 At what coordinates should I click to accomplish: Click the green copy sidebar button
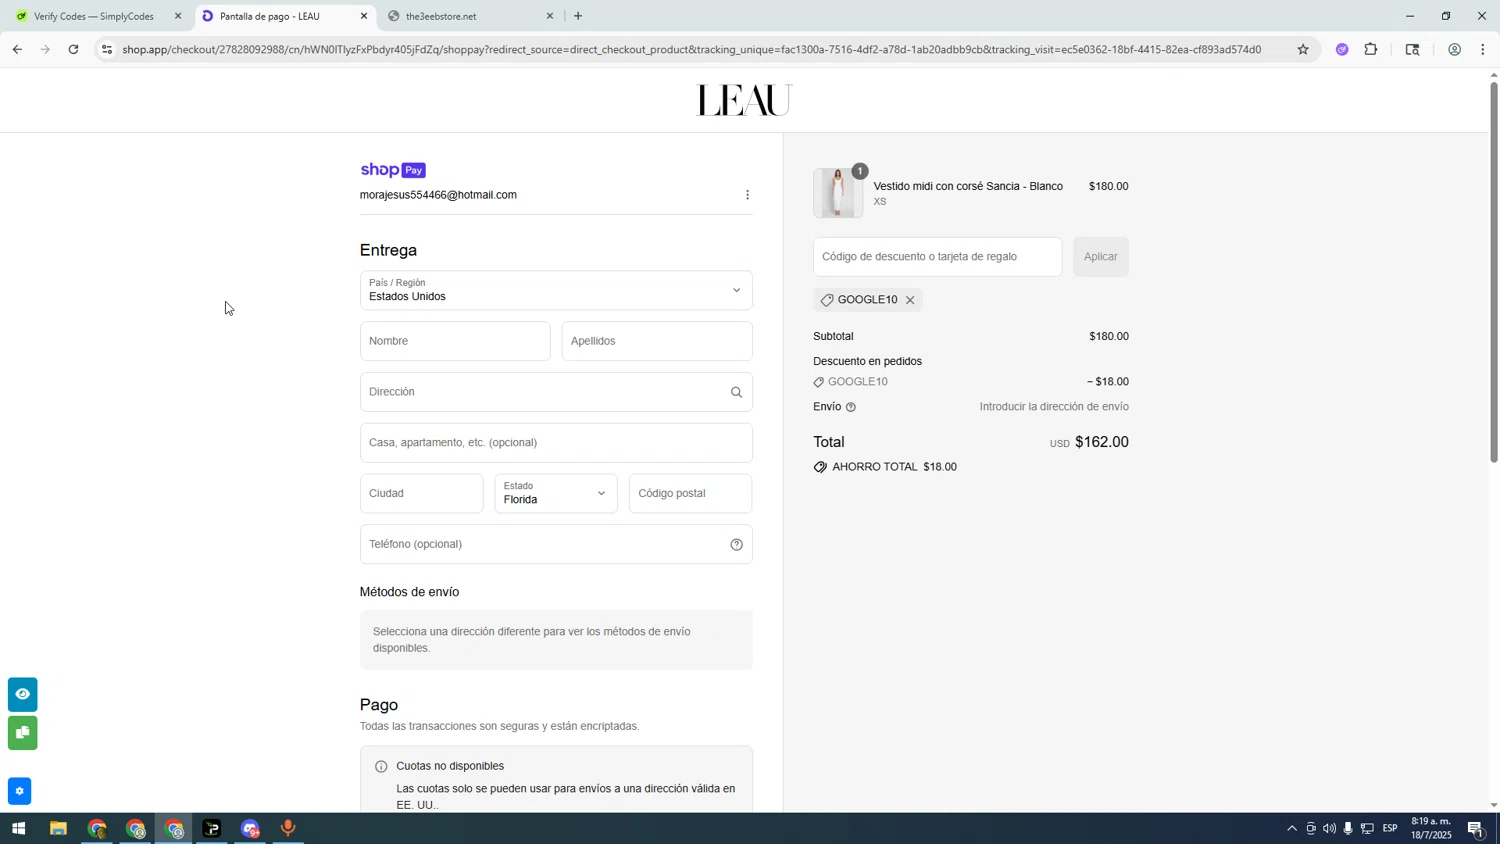tap(22, 733)
